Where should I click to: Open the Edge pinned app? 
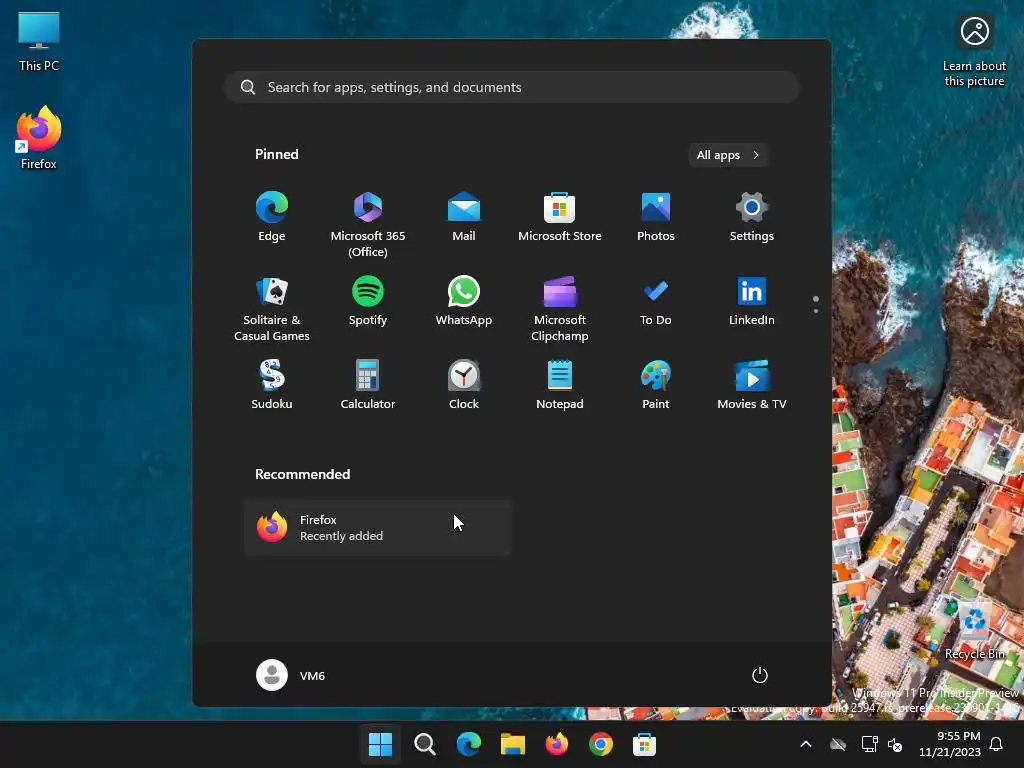272,217
